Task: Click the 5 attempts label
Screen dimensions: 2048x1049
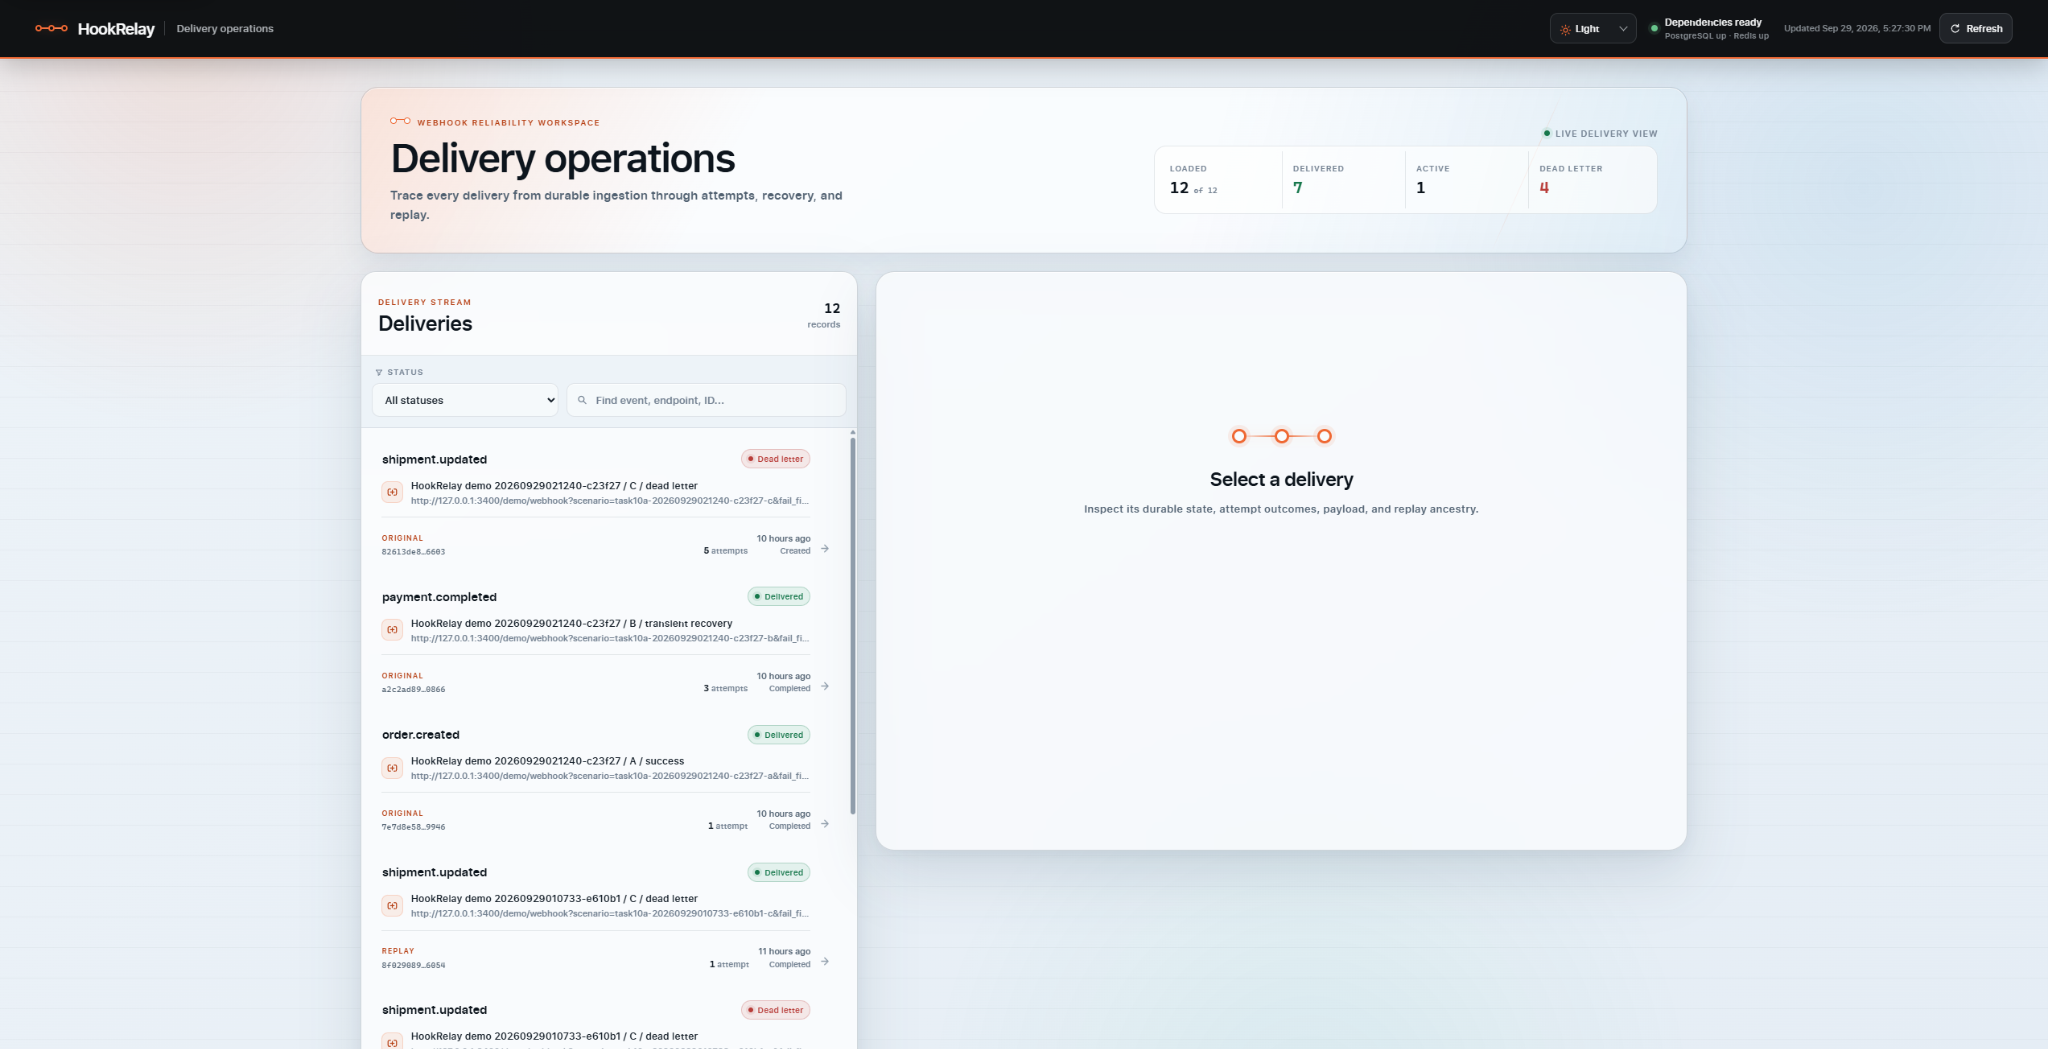Action: (726, 551)
